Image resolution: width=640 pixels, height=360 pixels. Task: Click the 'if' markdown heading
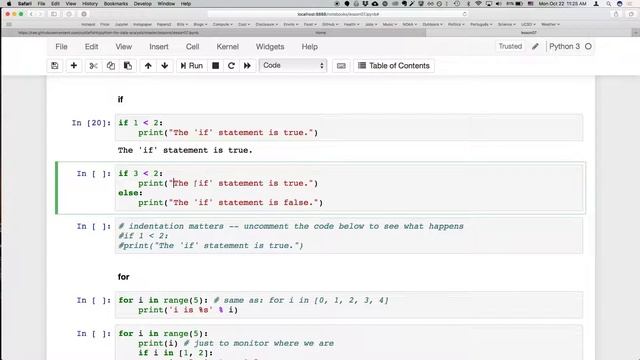point(120,99)
